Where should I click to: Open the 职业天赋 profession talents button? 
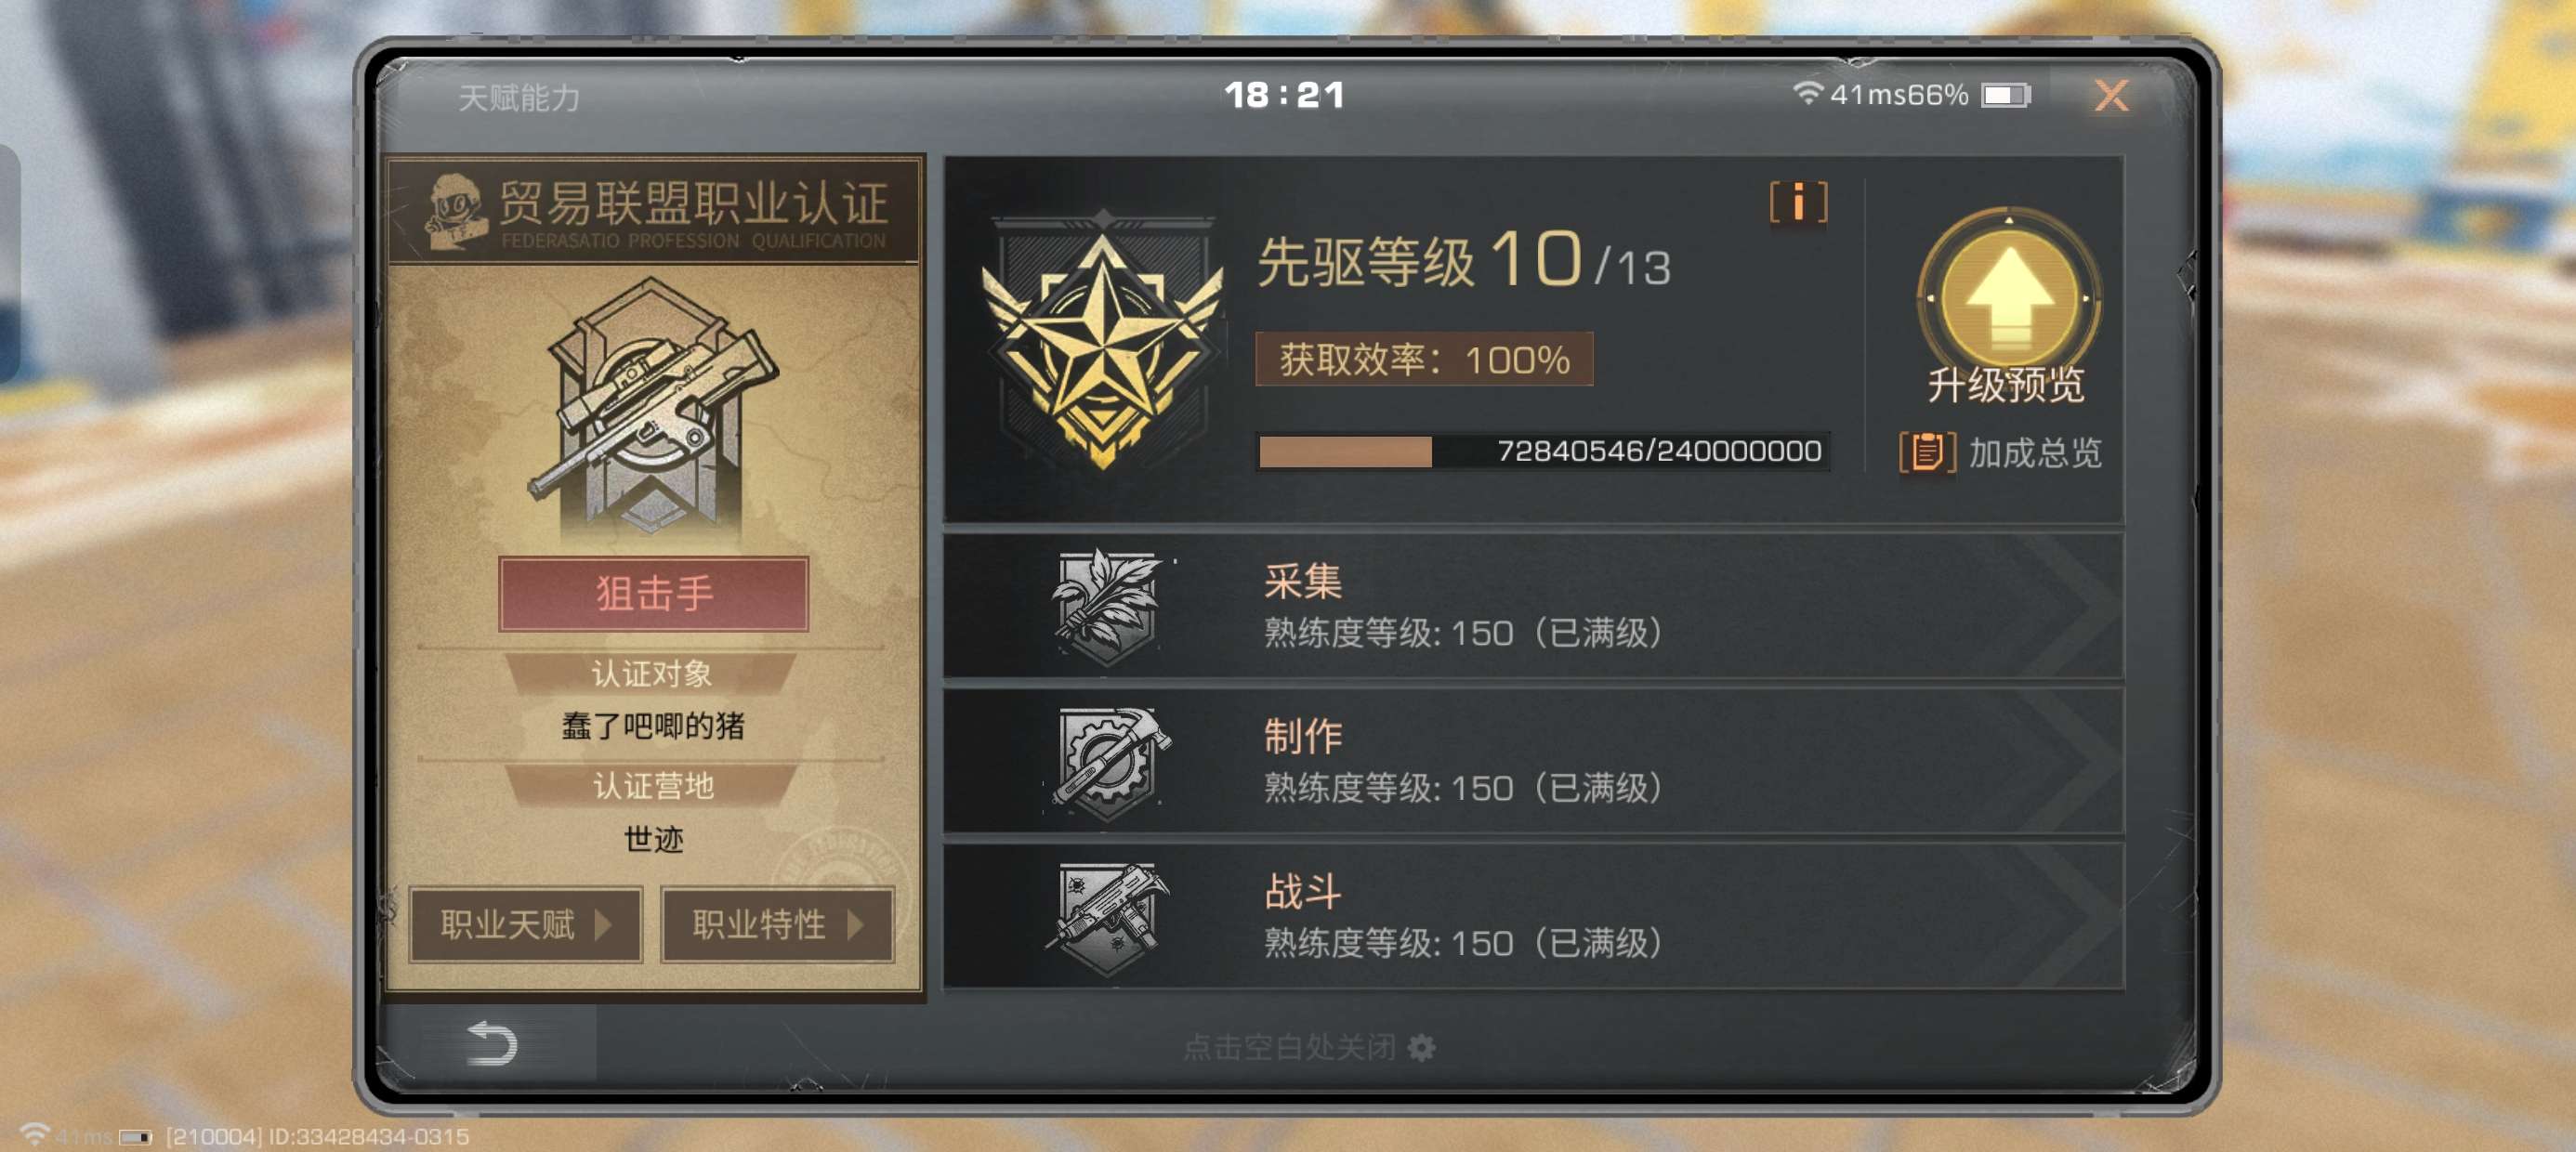(525, 924)
